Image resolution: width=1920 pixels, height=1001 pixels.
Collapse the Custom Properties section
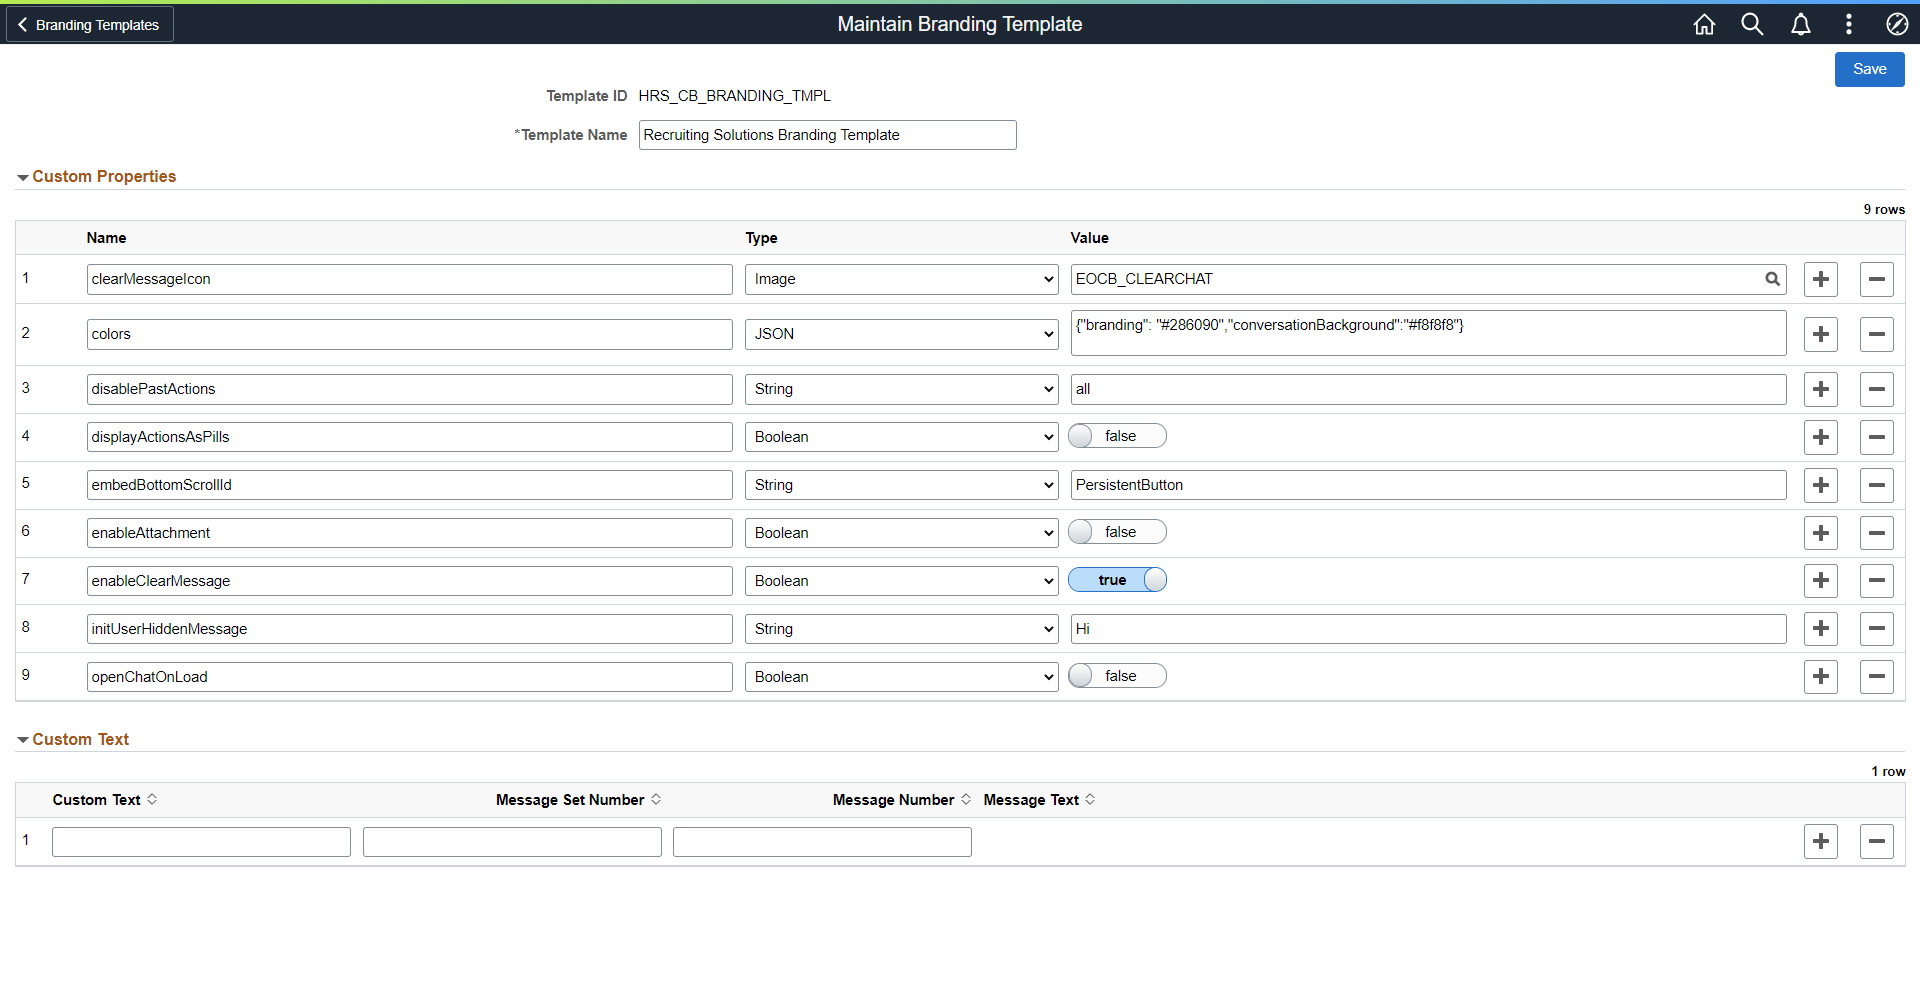(96, 176)
